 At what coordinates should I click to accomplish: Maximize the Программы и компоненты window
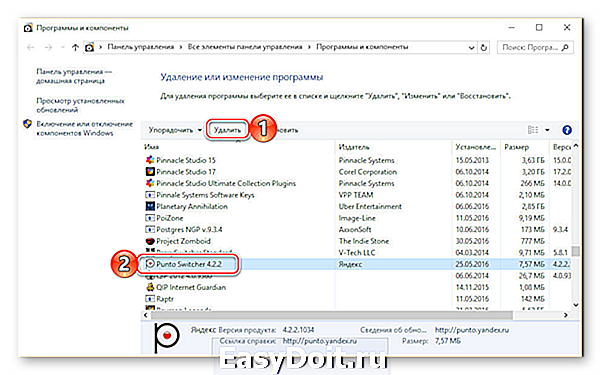click(539, 28)
